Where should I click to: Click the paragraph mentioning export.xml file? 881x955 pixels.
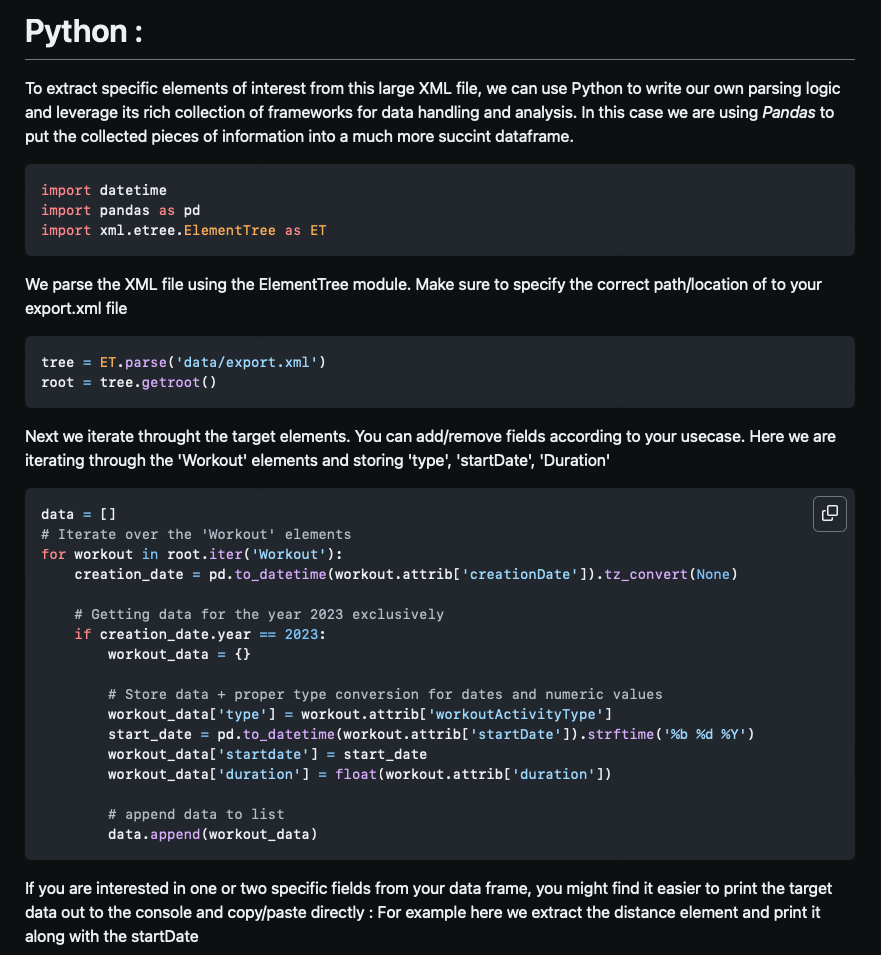point(424,296)
